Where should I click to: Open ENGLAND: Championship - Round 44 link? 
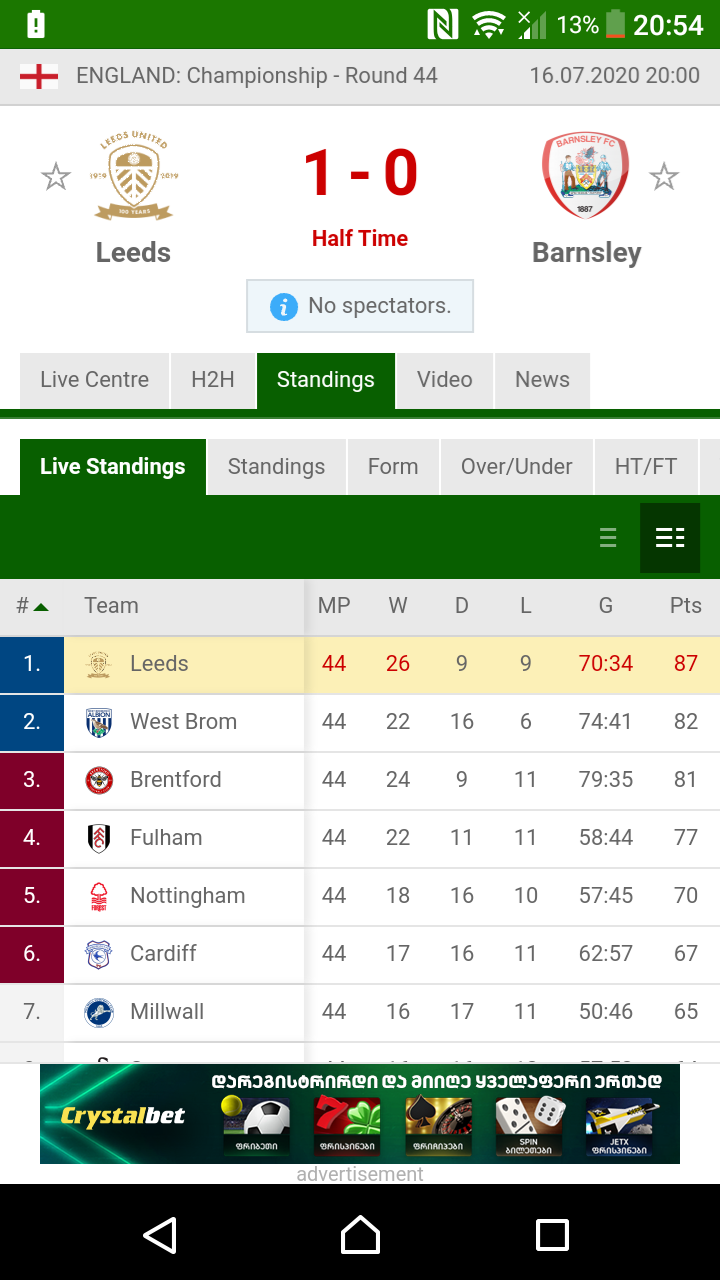(257, 76)
